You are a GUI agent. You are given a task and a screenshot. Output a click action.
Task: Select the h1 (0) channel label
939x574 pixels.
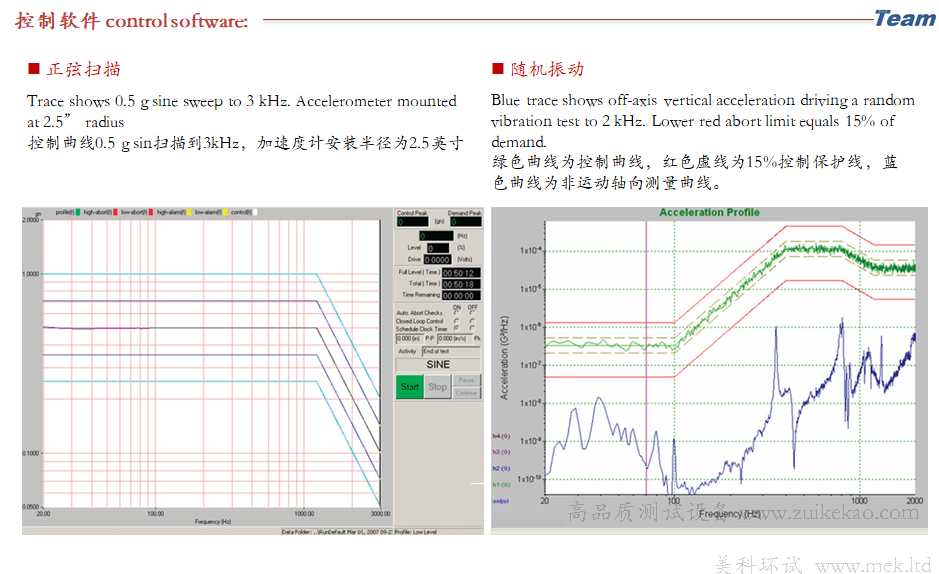[x=501, y=484]
